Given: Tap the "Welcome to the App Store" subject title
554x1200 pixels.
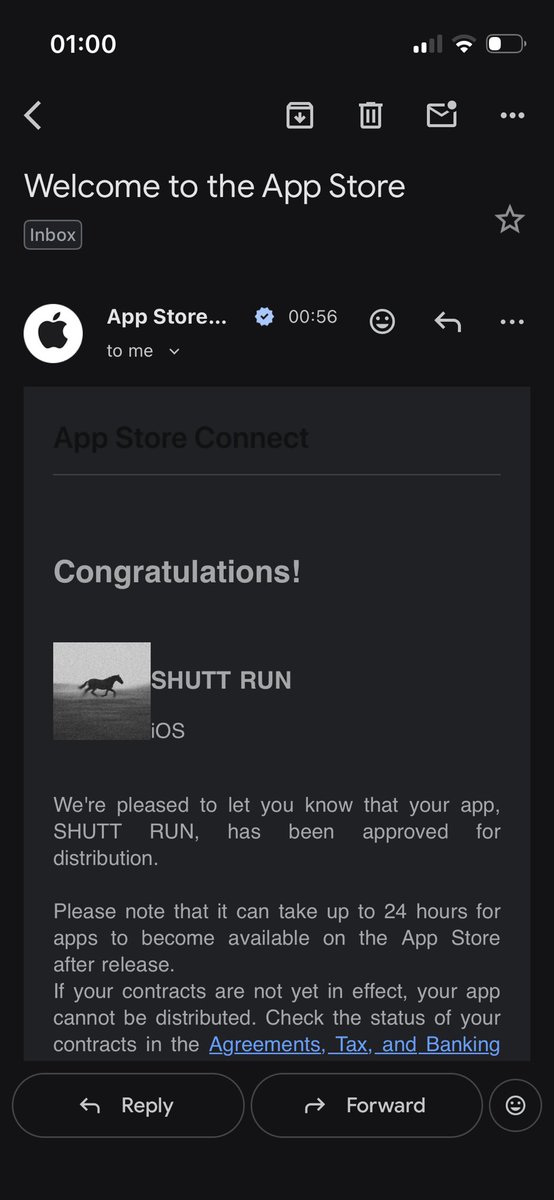Looking at the screenshot, I should coord(215,186).
